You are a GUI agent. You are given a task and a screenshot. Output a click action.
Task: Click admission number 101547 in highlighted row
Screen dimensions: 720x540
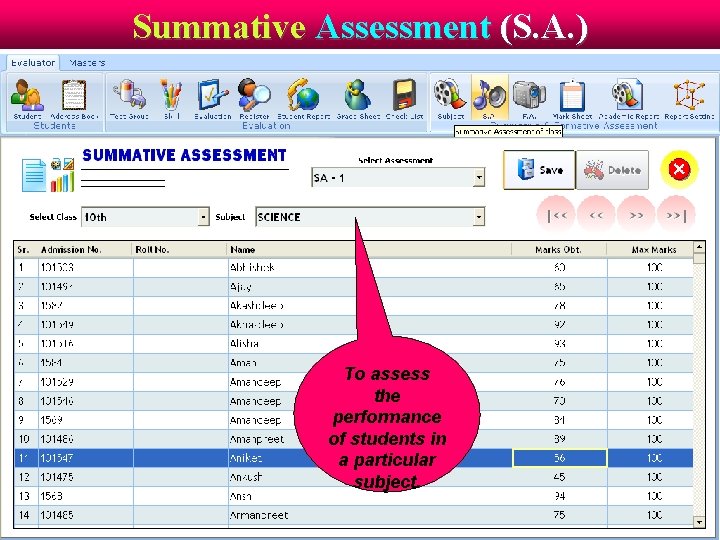point(57,458)
